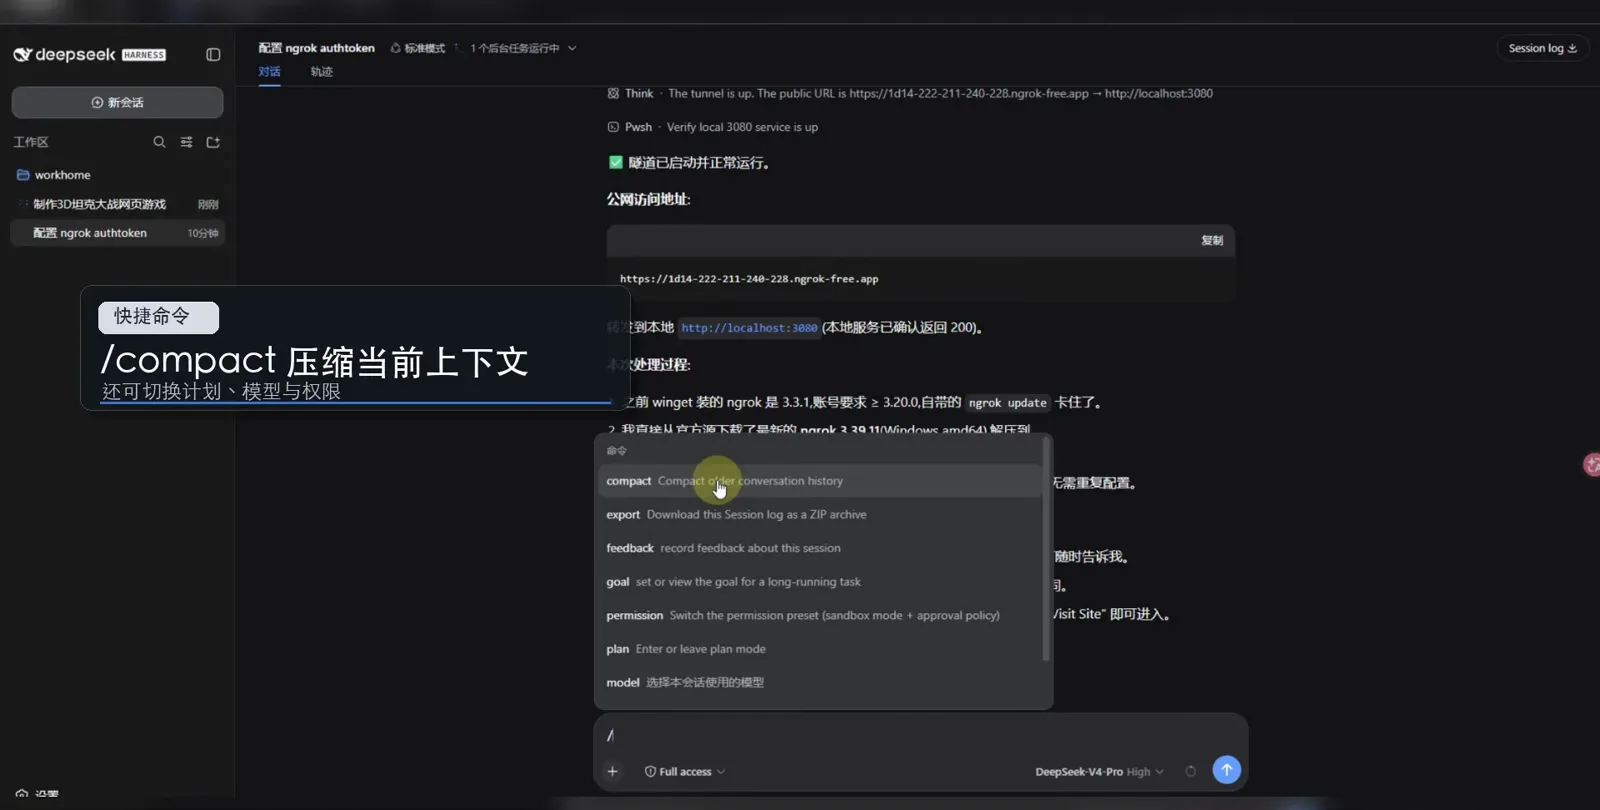The width and height of the screenshot is (1600, 810).
Task: Click the blue send arrow button
Action: [x=1226, y=770]
